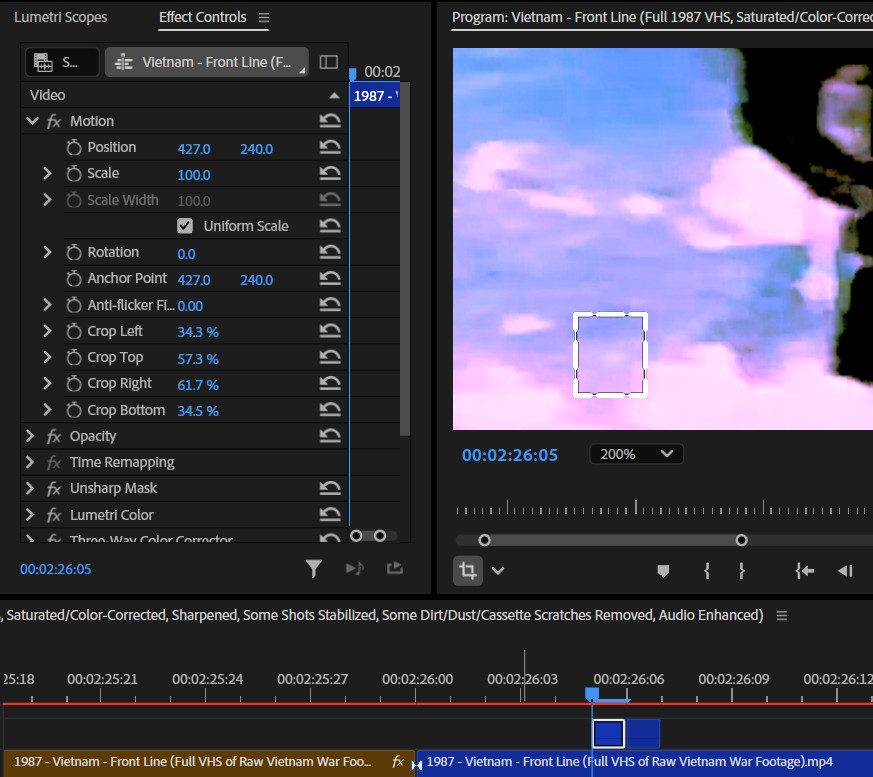This screenshot has width=873, height=777.
Task: Click the export frame icon in Effect Controls
Action: pos(395,568)
